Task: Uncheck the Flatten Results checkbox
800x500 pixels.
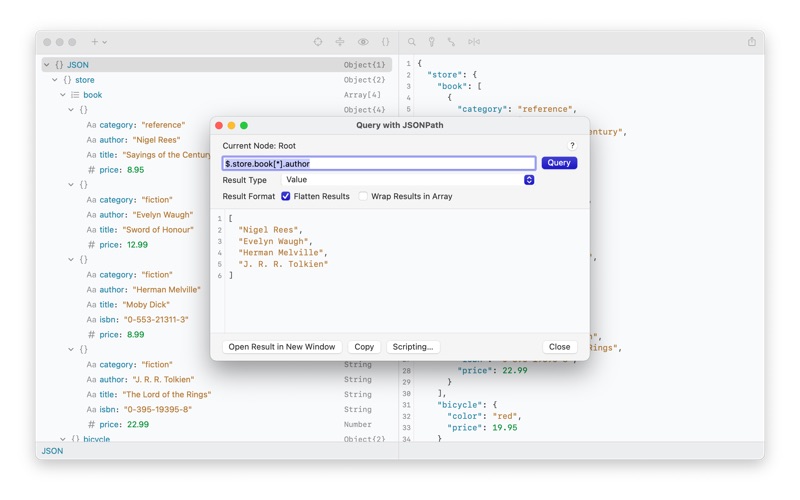Action: point(286,196)
